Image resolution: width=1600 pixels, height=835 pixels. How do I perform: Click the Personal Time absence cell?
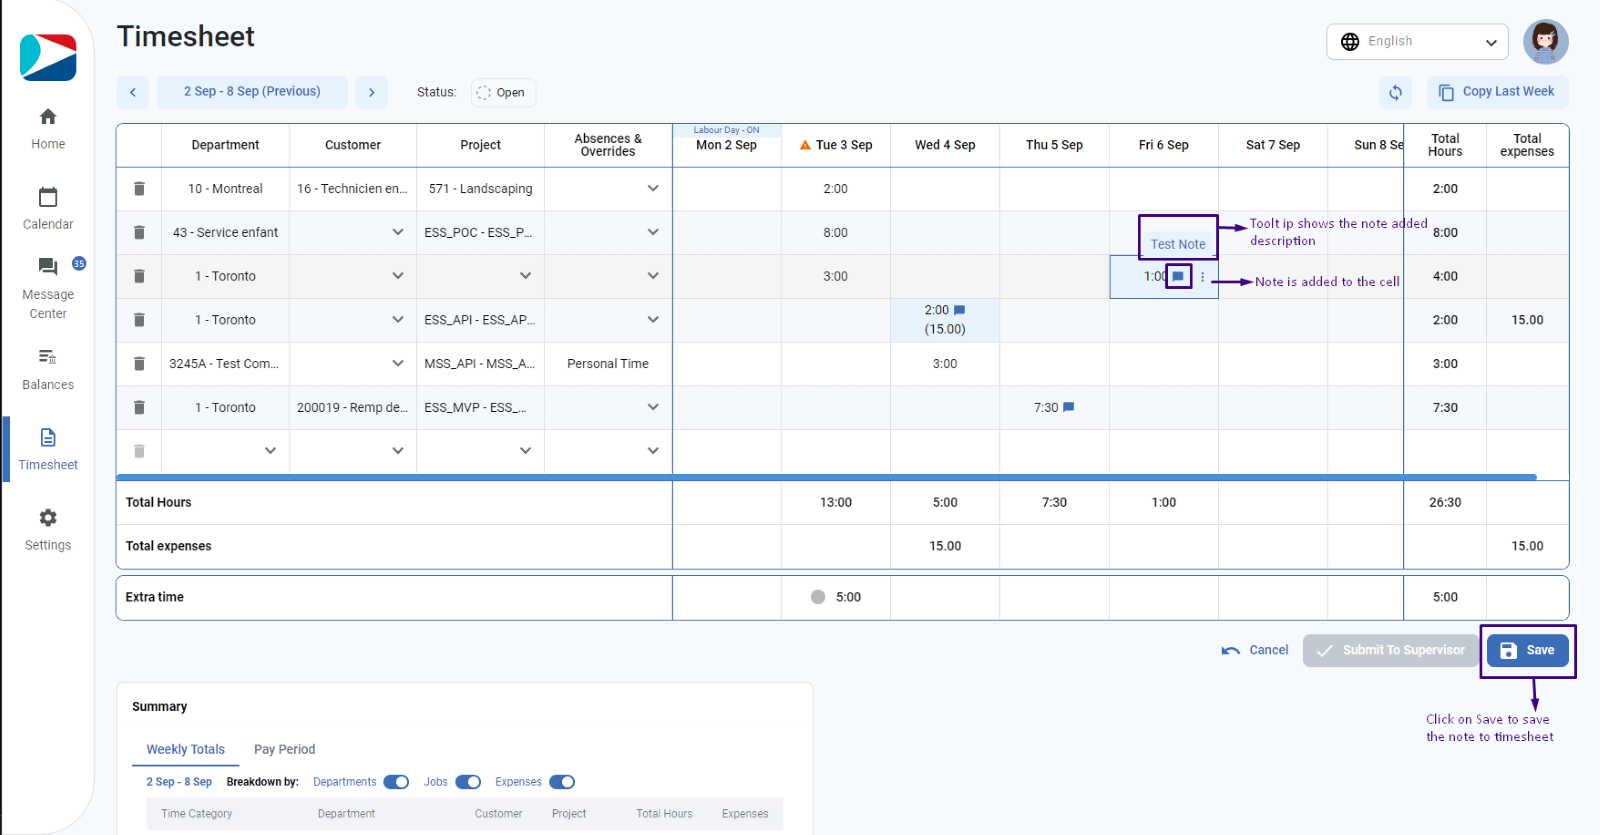click(608, 363)
